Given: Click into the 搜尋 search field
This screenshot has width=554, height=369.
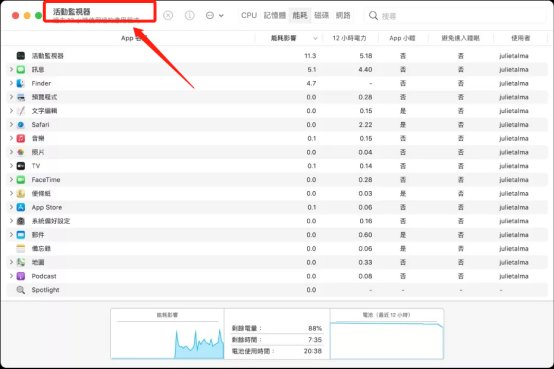Looking at the screenshot, I should pos(456,16).
